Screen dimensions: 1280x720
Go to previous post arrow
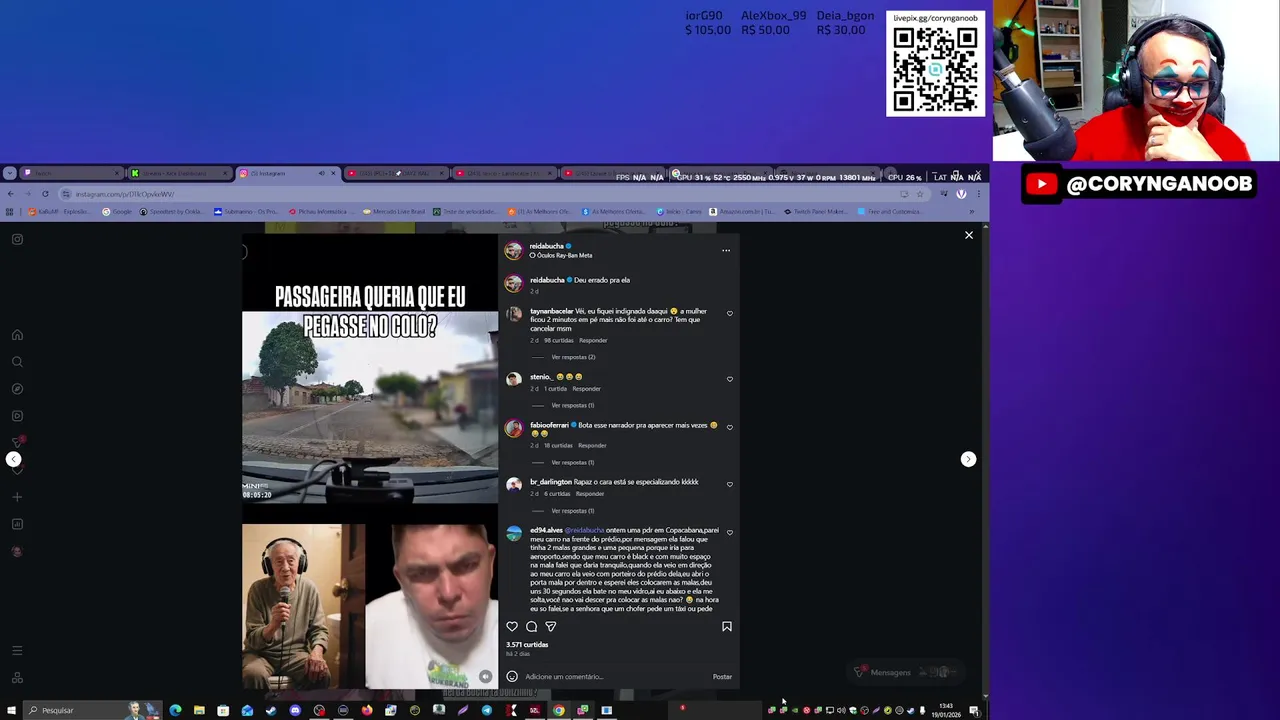pyautogui.click(x=14, y=459)
